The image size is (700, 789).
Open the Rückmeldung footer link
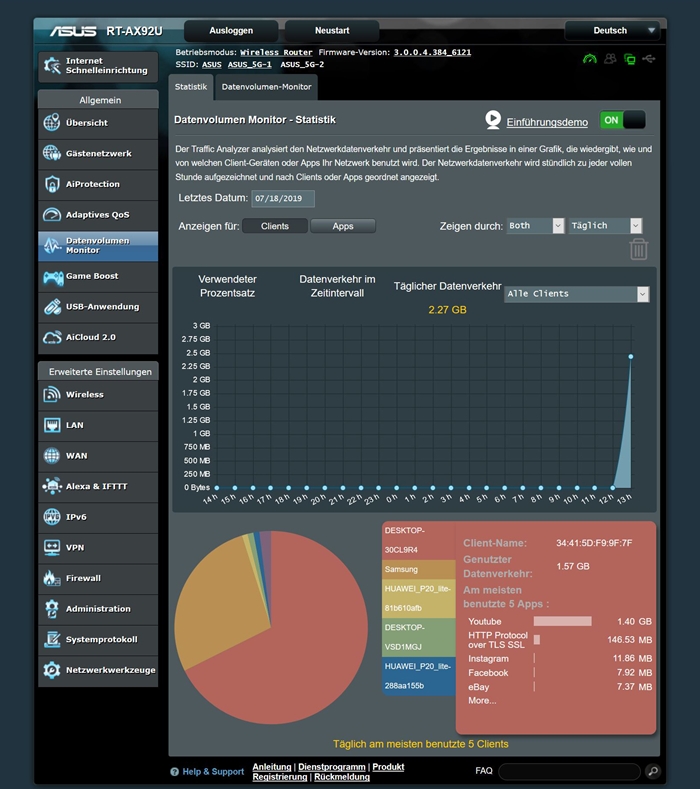(342, 777)
